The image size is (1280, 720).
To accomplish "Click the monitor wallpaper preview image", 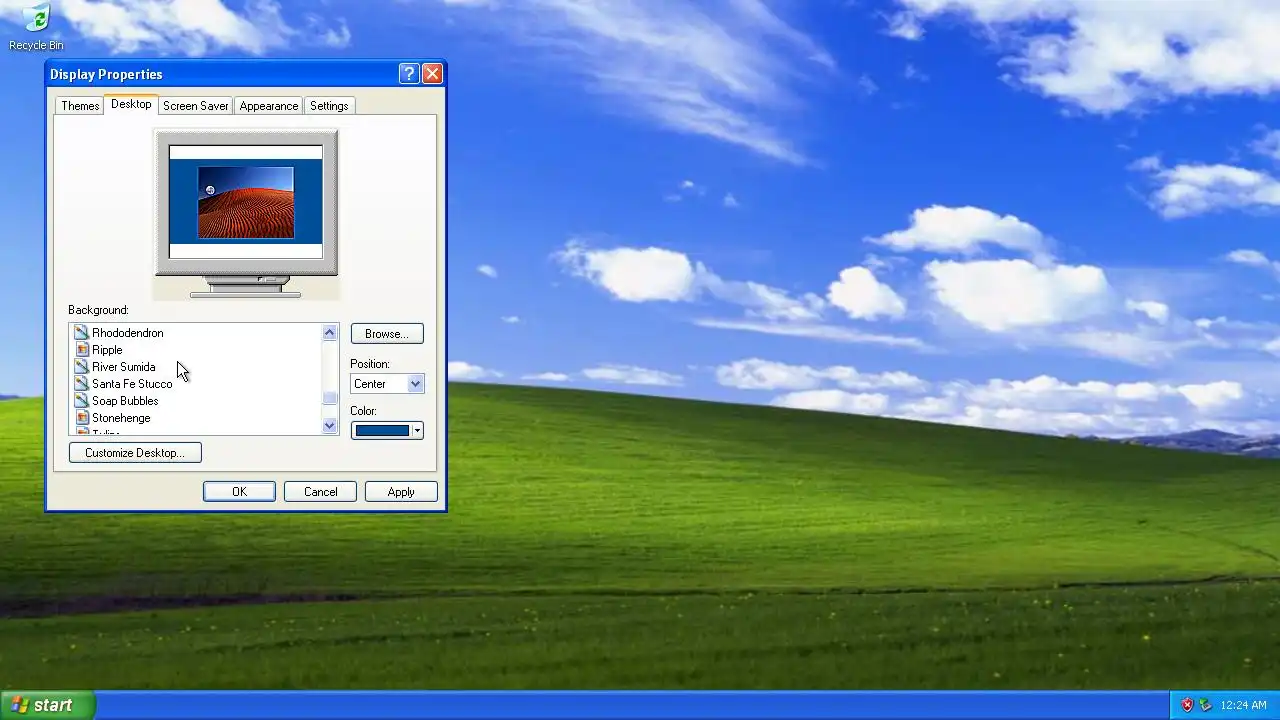I will coord(246,202).
